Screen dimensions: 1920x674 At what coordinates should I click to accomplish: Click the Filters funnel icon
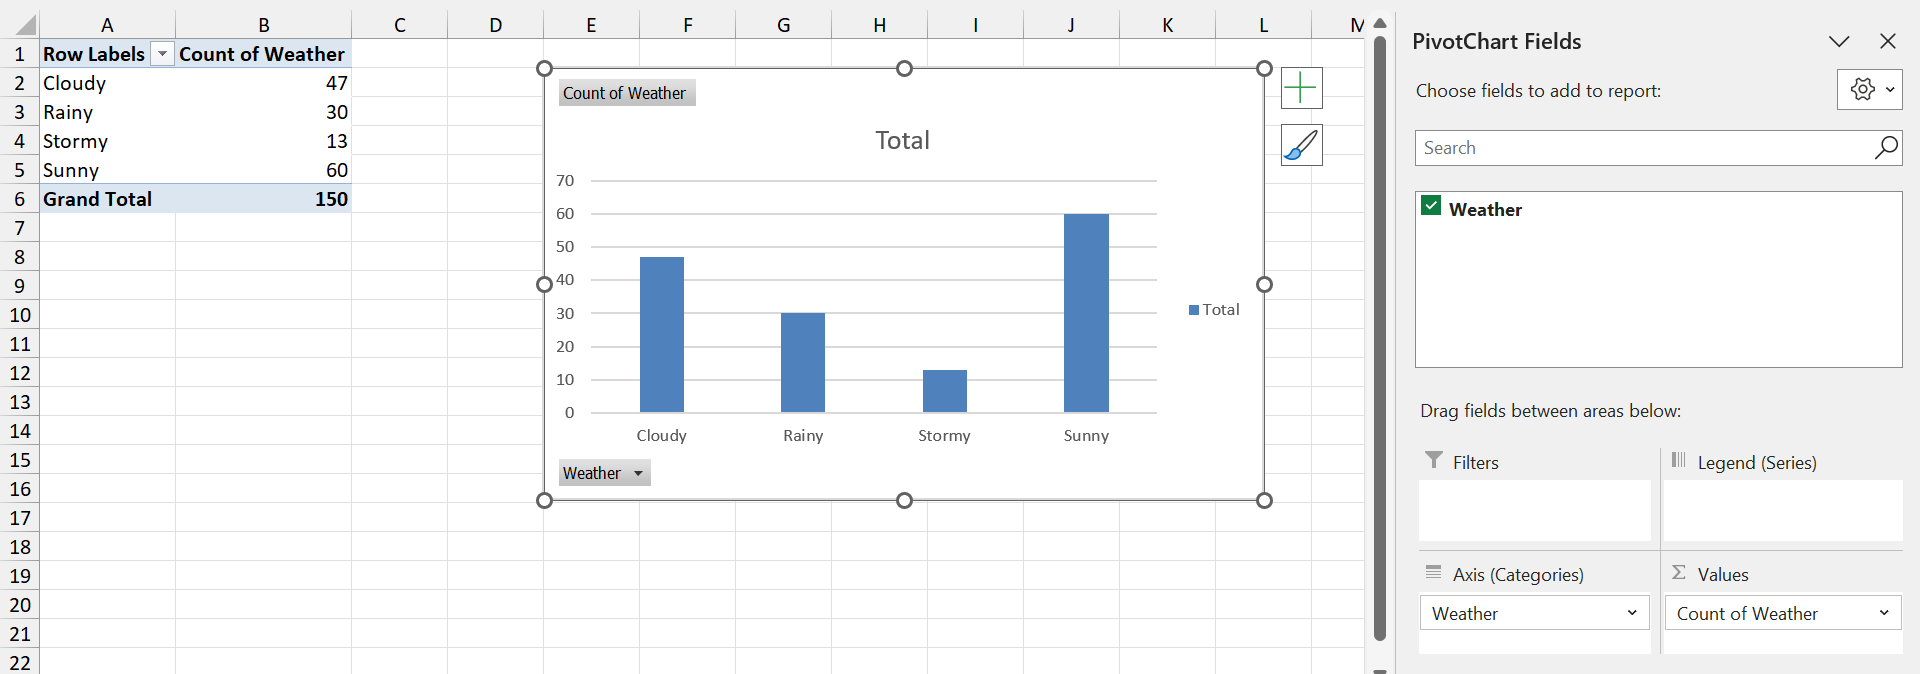[1433, 461]
